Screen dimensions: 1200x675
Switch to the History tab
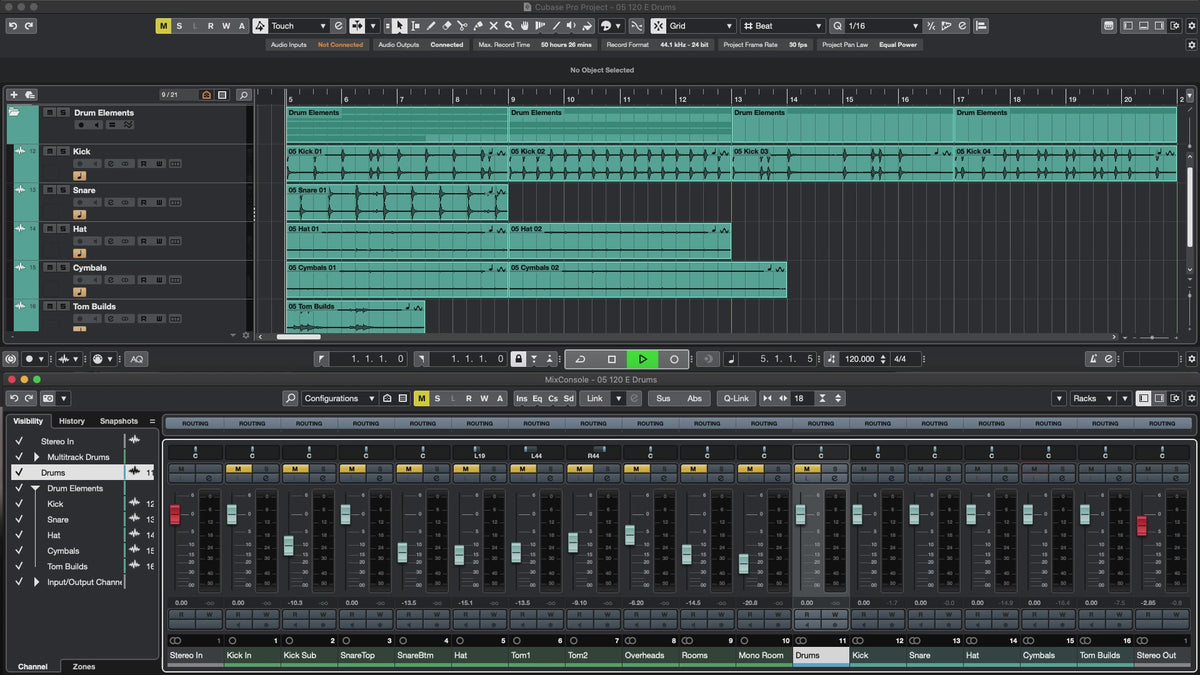coord(71,421)
